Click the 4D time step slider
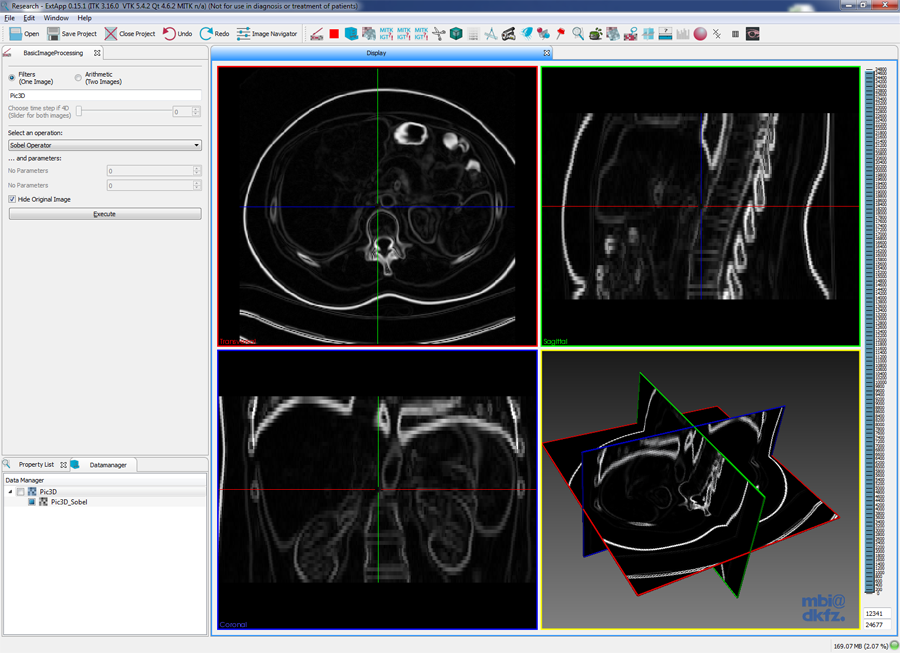 (x=80, y=112)
